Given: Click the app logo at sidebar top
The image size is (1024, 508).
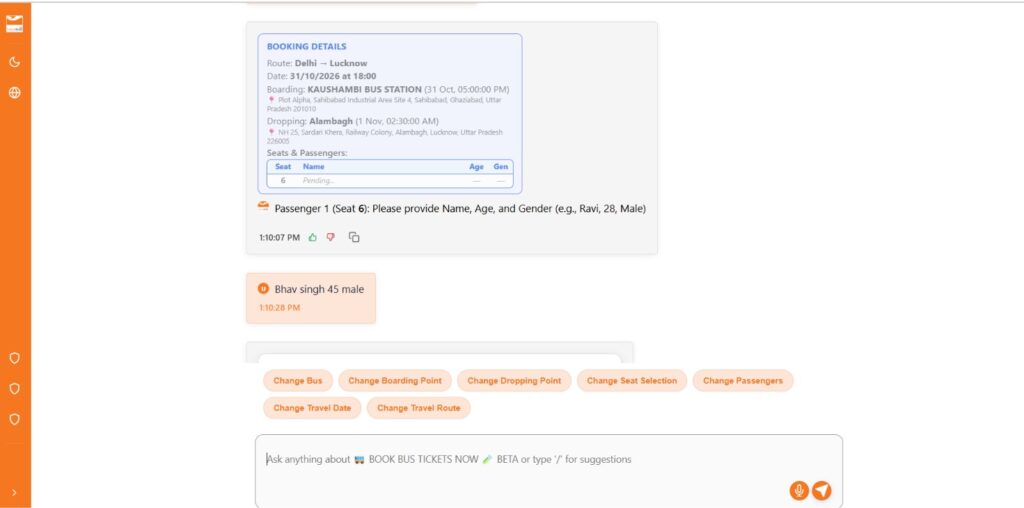Looking at the screenshot, I should click(14, 24).
